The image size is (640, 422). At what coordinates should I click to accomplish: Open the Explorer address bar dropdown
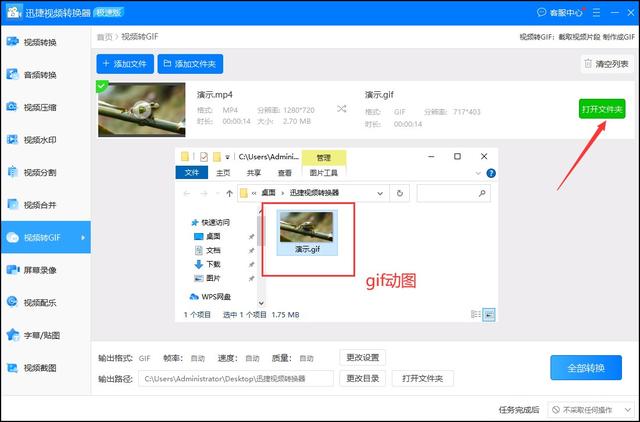[x=380, y=193]
